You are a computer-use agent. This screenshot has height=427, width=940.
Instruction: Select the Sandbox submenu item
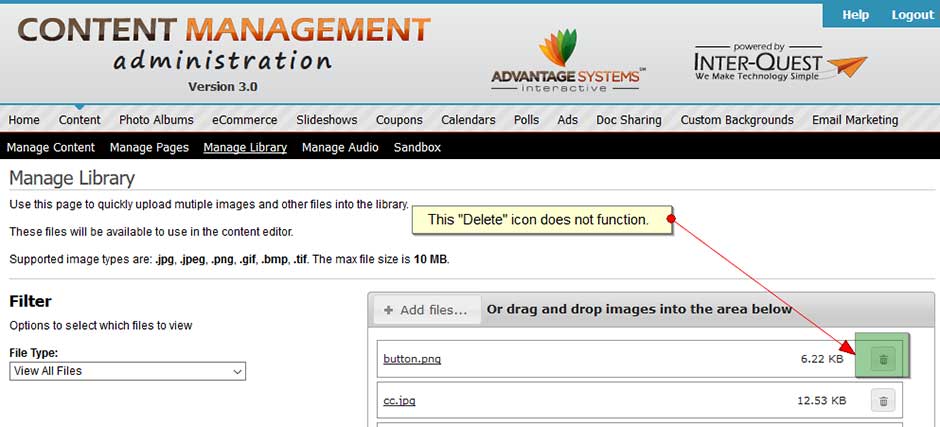(417, 147)
